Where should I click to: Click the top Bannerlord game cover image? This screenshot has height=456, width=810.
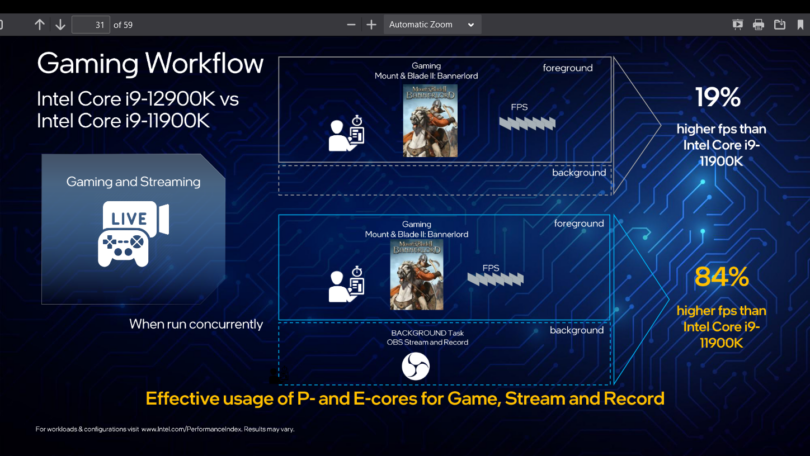[431, 120]
